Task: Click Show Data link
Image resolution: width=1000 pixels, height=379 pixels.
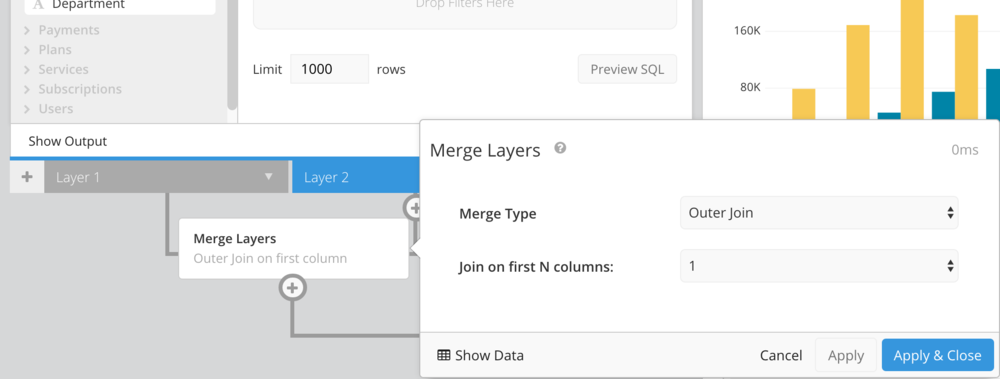Action: 480,355
